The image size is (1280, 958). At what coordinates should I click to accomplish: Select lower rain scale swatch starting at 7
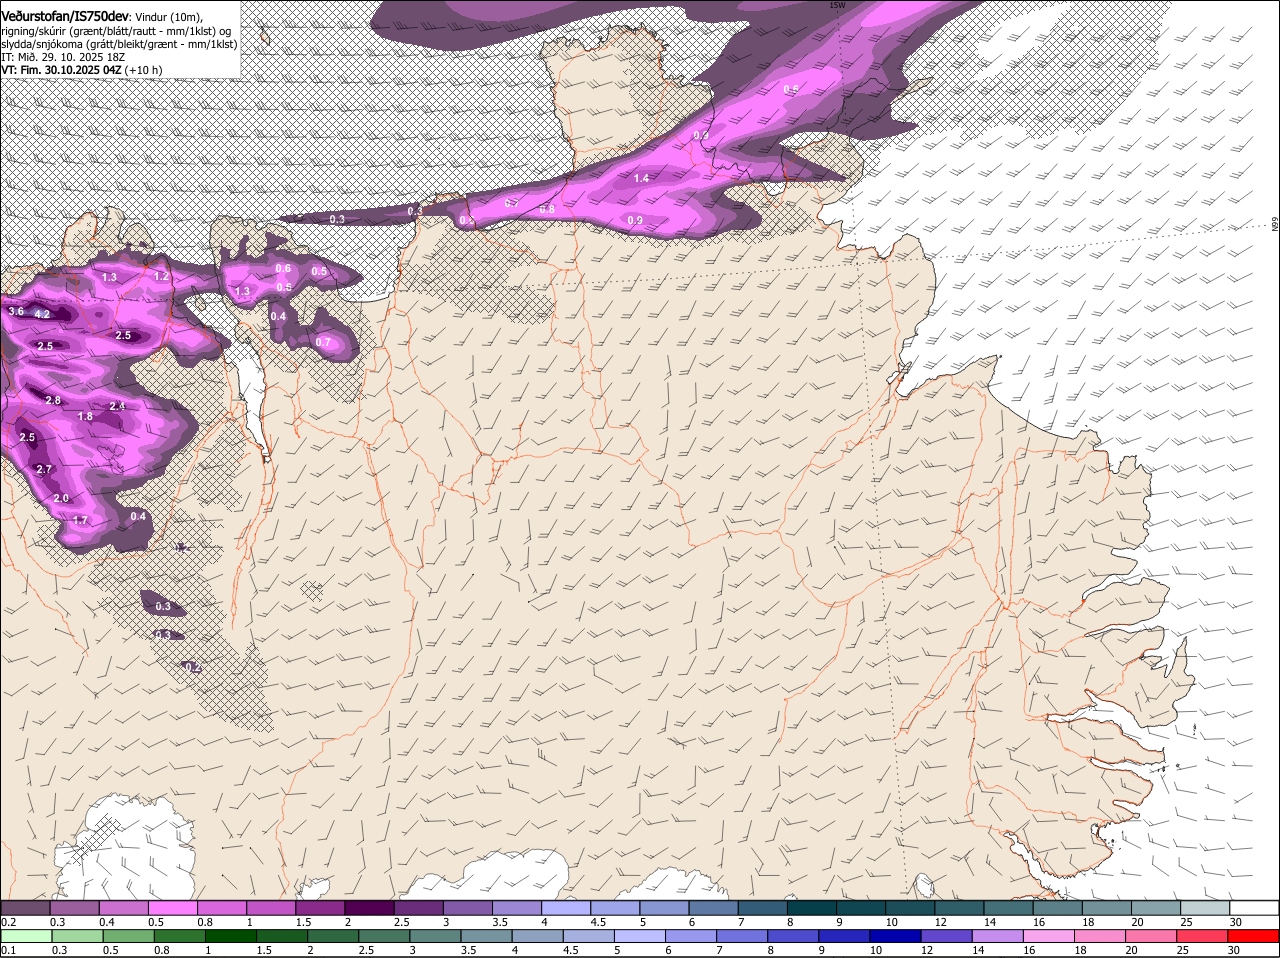(x=742, y=936)
